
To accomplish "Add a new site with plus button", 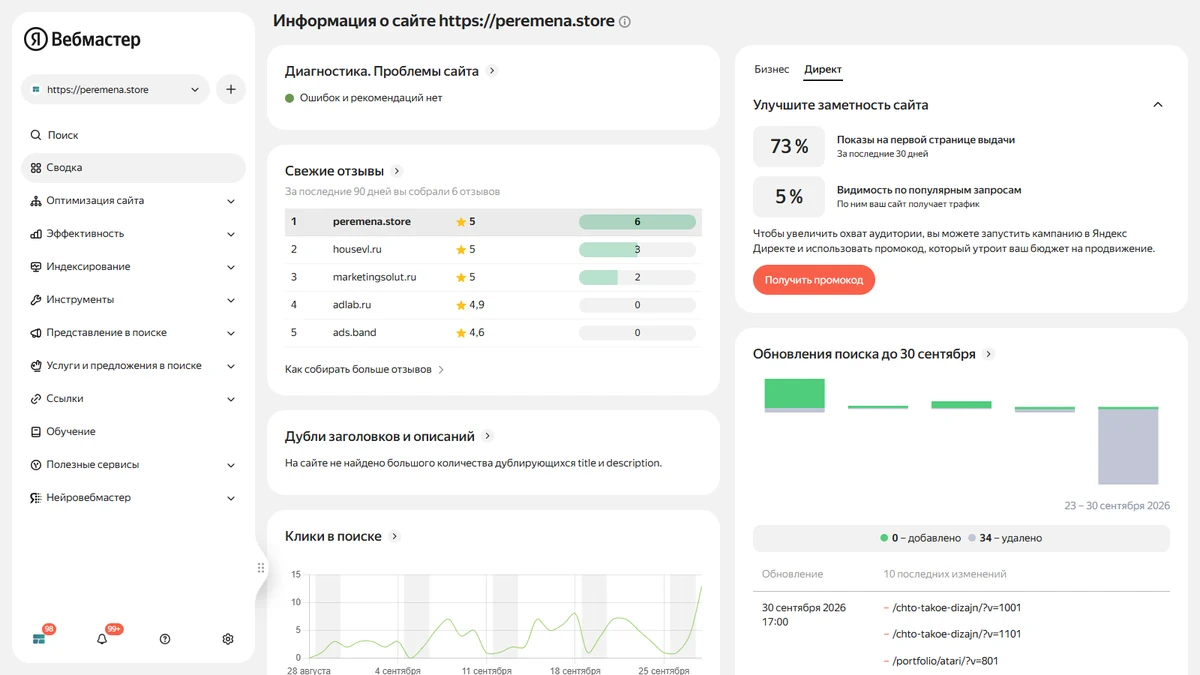I will click(x=231, y=89).
